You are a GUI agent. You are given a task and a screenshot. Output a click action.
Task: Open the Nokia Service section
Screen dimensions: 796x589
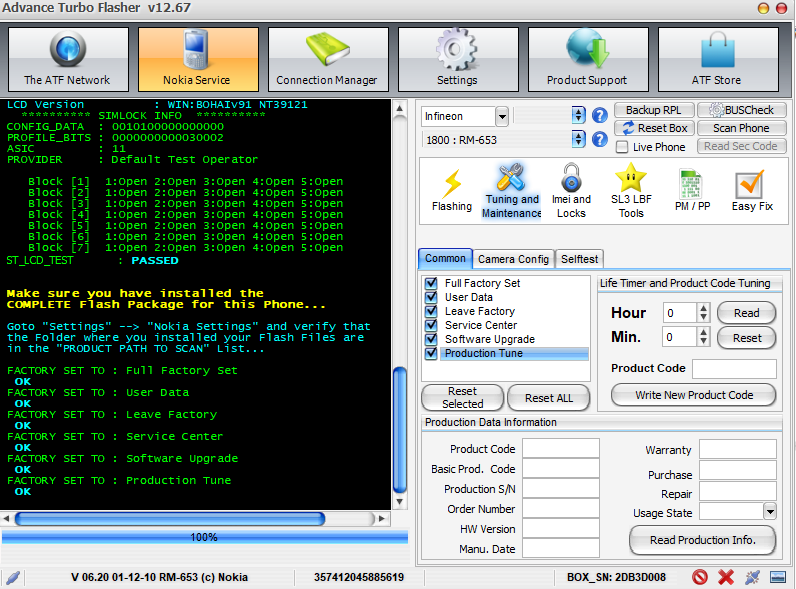pyautogui.click(x=198, y=59)
